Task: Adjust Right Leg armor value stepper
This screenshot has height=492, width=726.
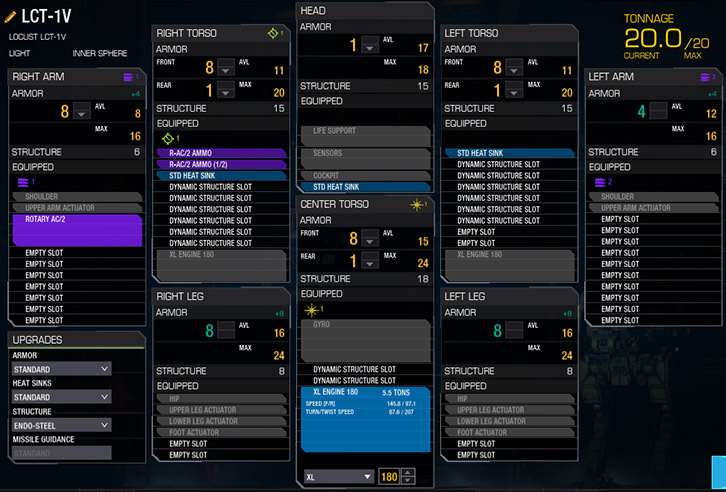Action: point(225,330)
